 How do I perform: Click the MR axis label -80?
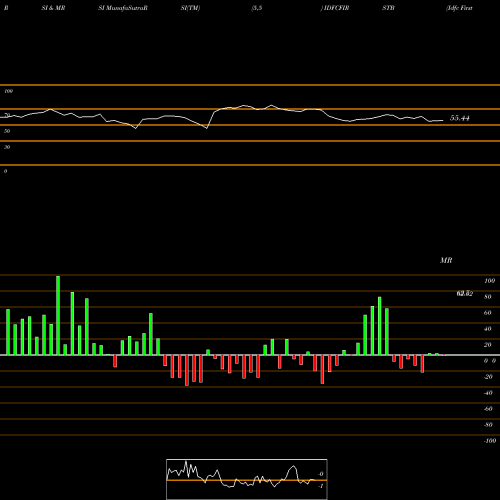(488, 425)
